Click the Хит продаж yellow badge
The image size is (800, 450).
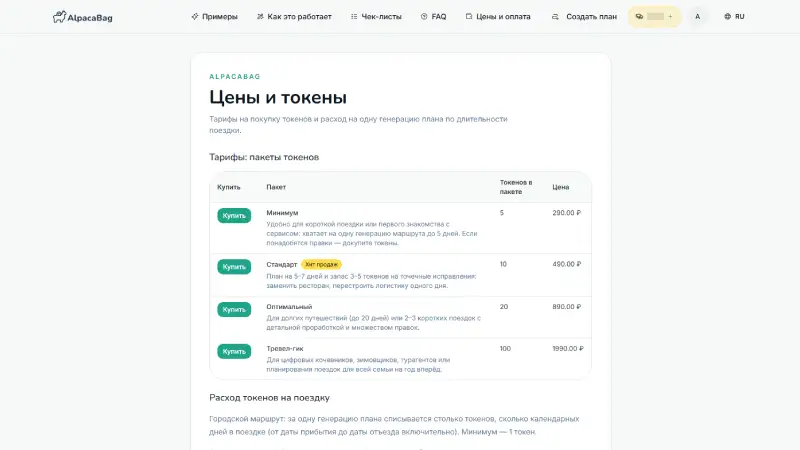(x=321, y=264)
